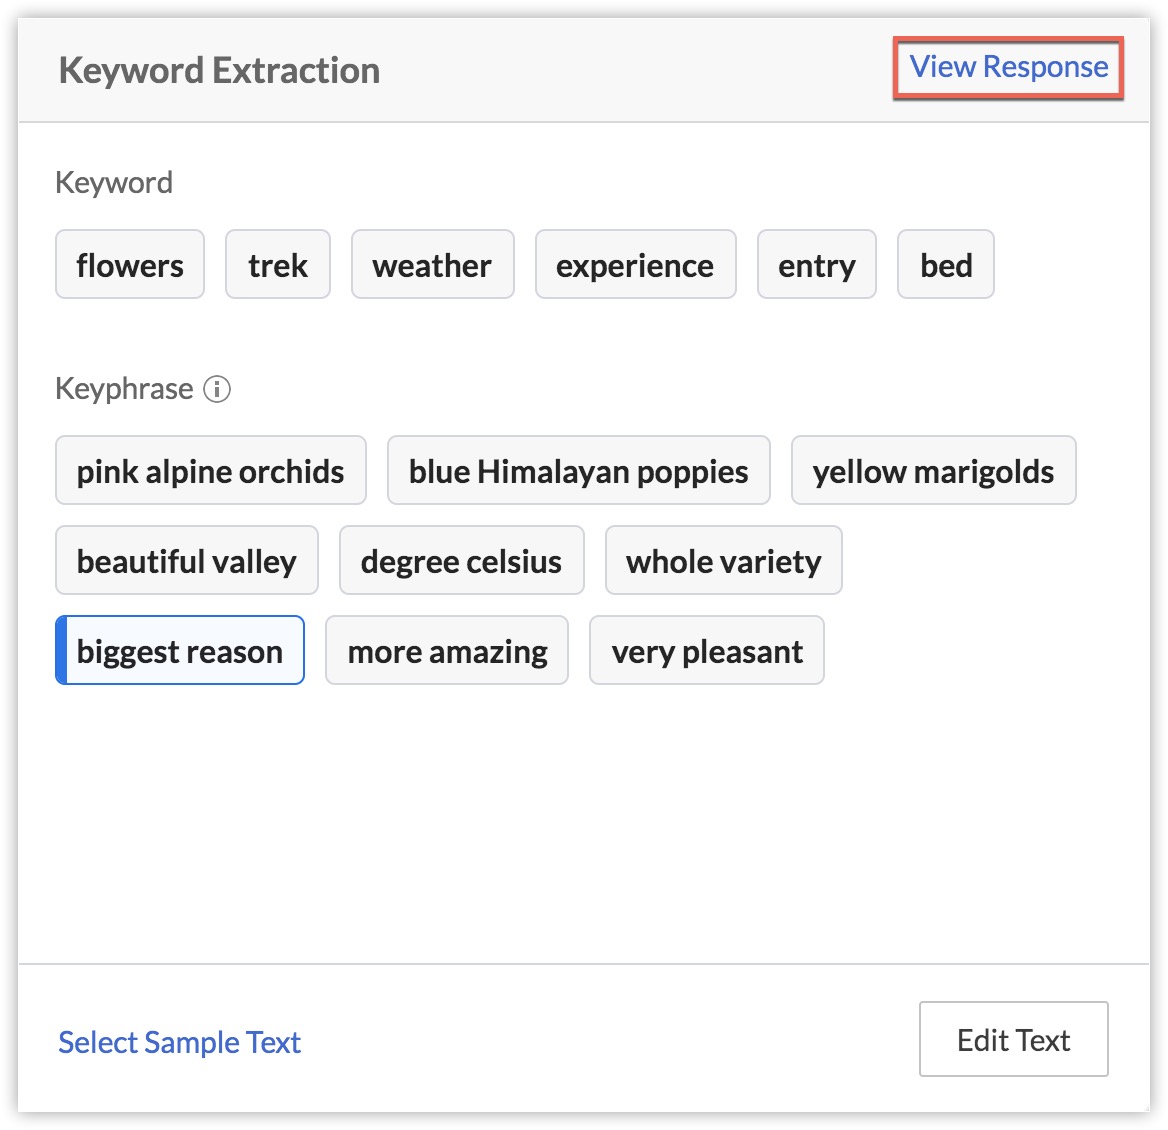This screenshot has height=1130, width=1168.
Task: Choose the 'very pleasant' keyphrase
Action: pos(707,650)
